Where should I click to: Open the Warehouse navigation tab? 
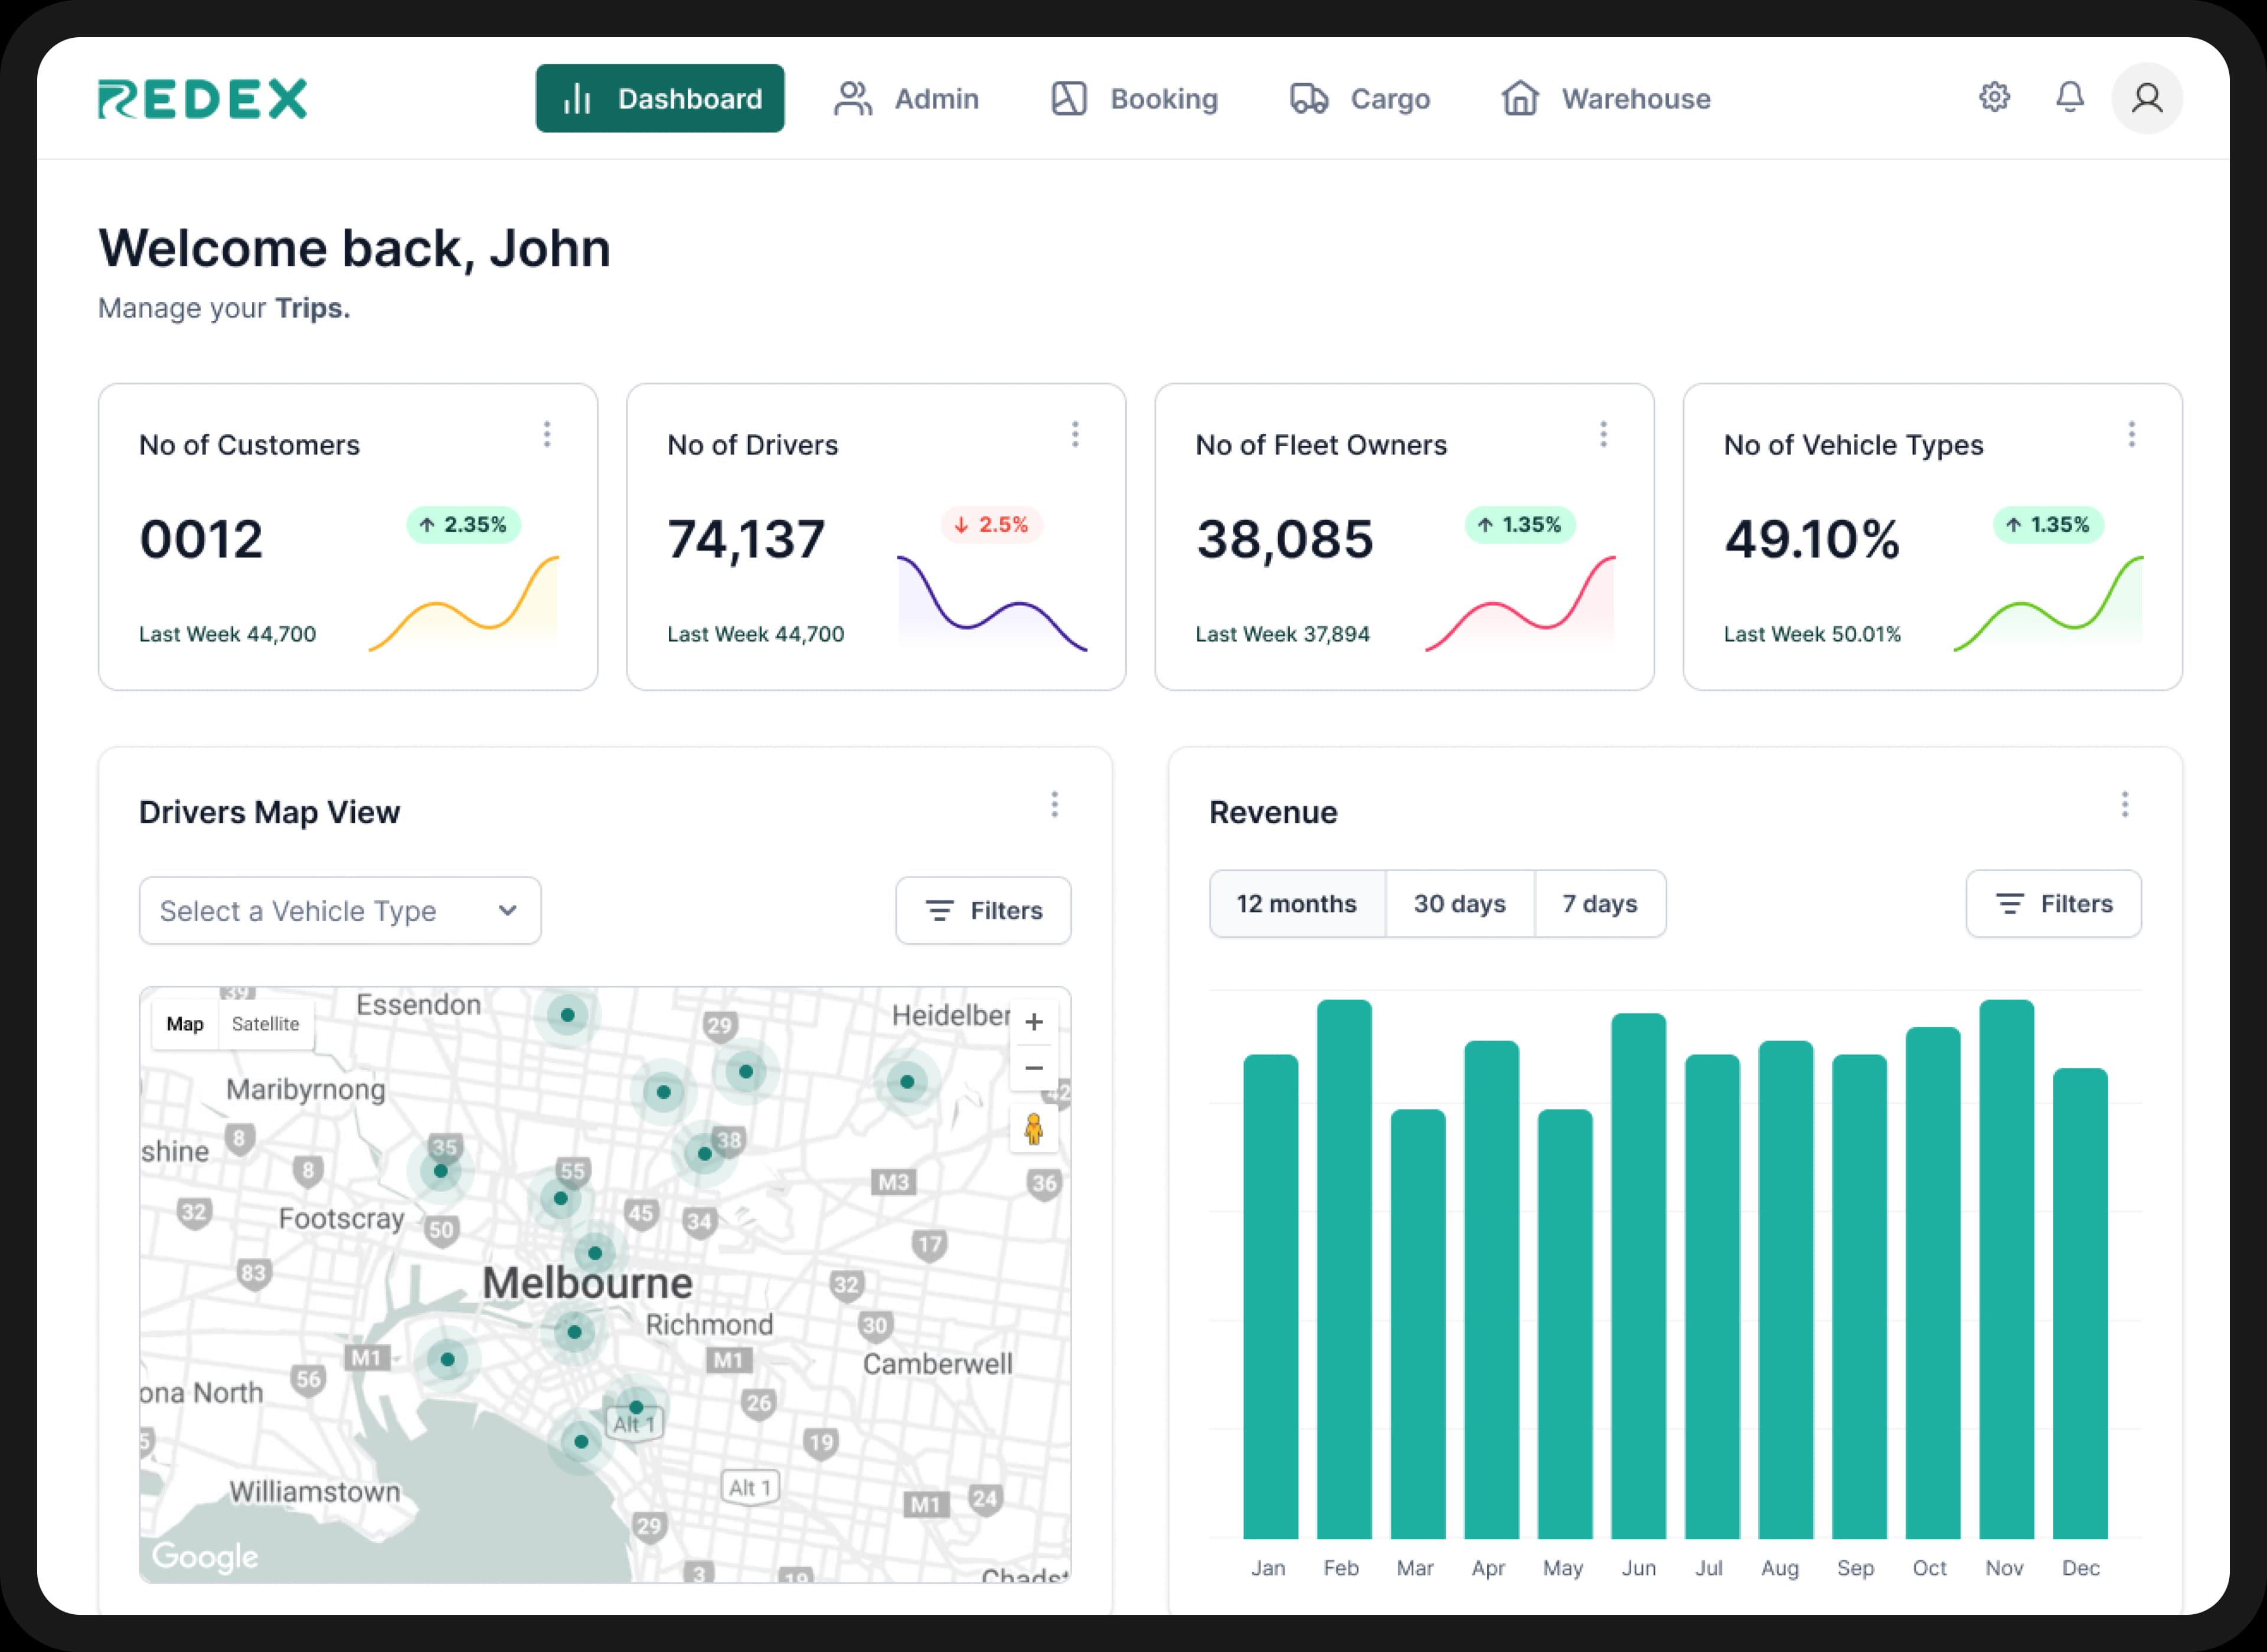(1606, 98)
